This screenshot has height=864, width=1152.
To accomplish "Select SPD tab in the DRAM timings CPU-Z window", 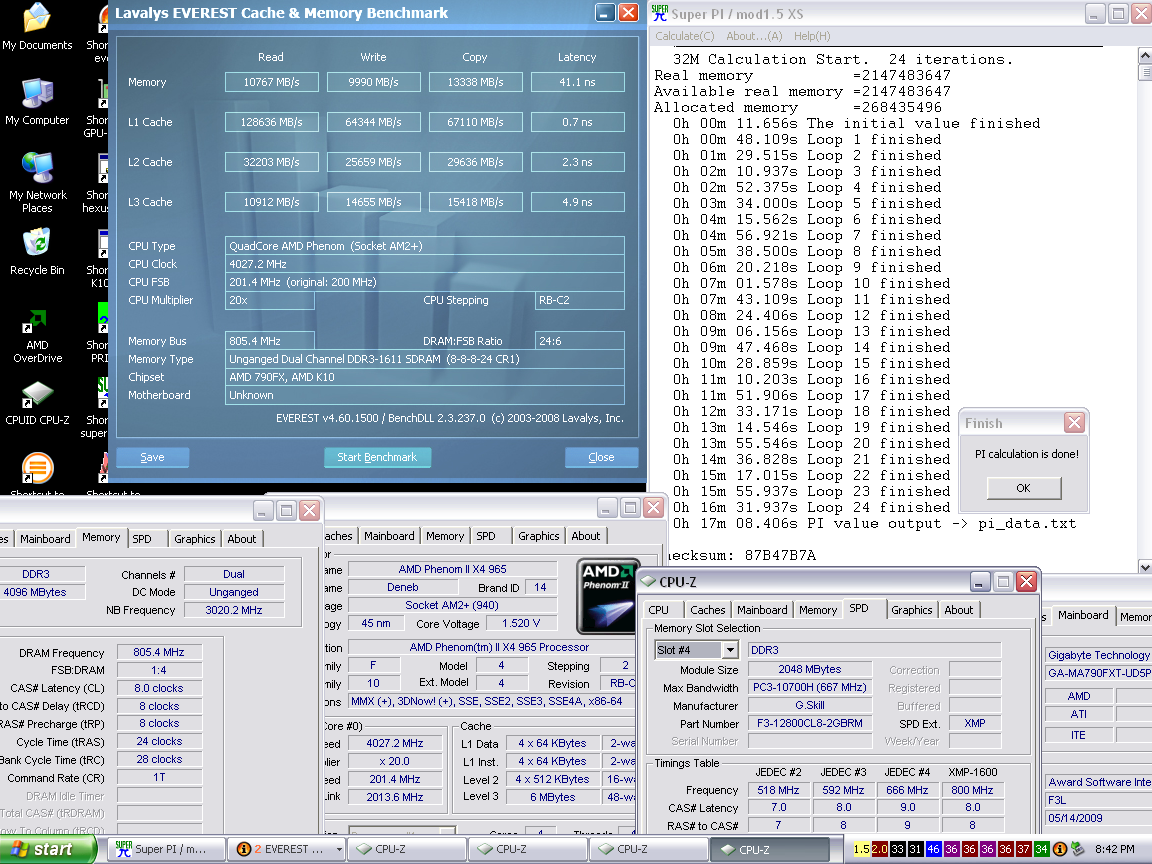I will click(x=142, y=539).
